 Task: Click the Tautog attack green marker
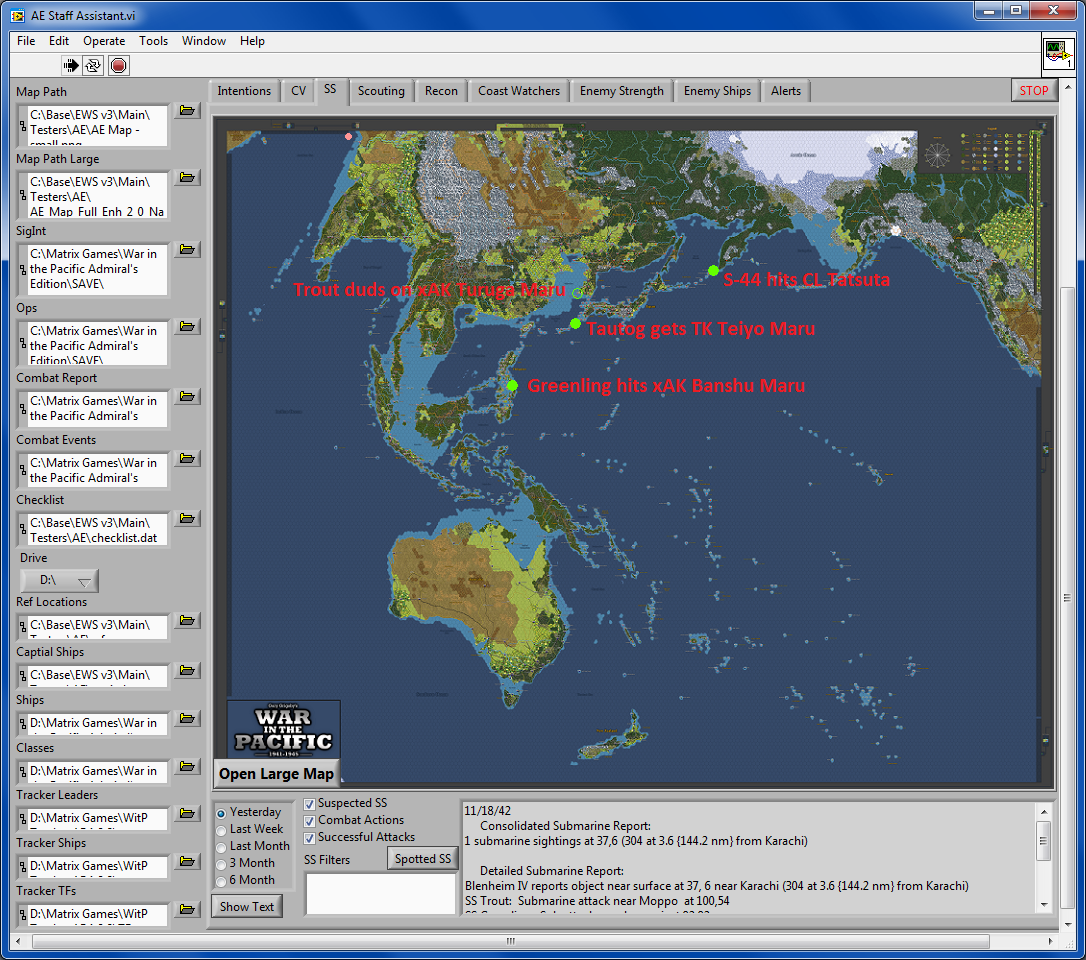(575, 323)
